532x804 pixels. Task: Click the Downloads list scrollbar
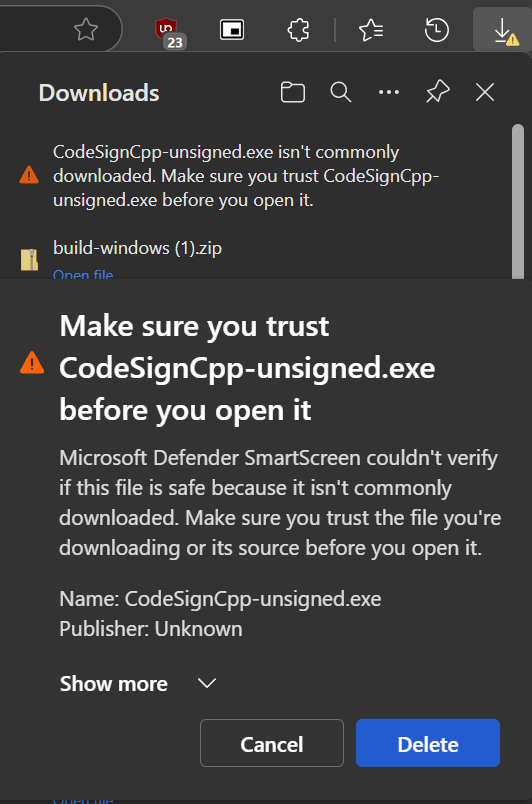click(518, 201)
